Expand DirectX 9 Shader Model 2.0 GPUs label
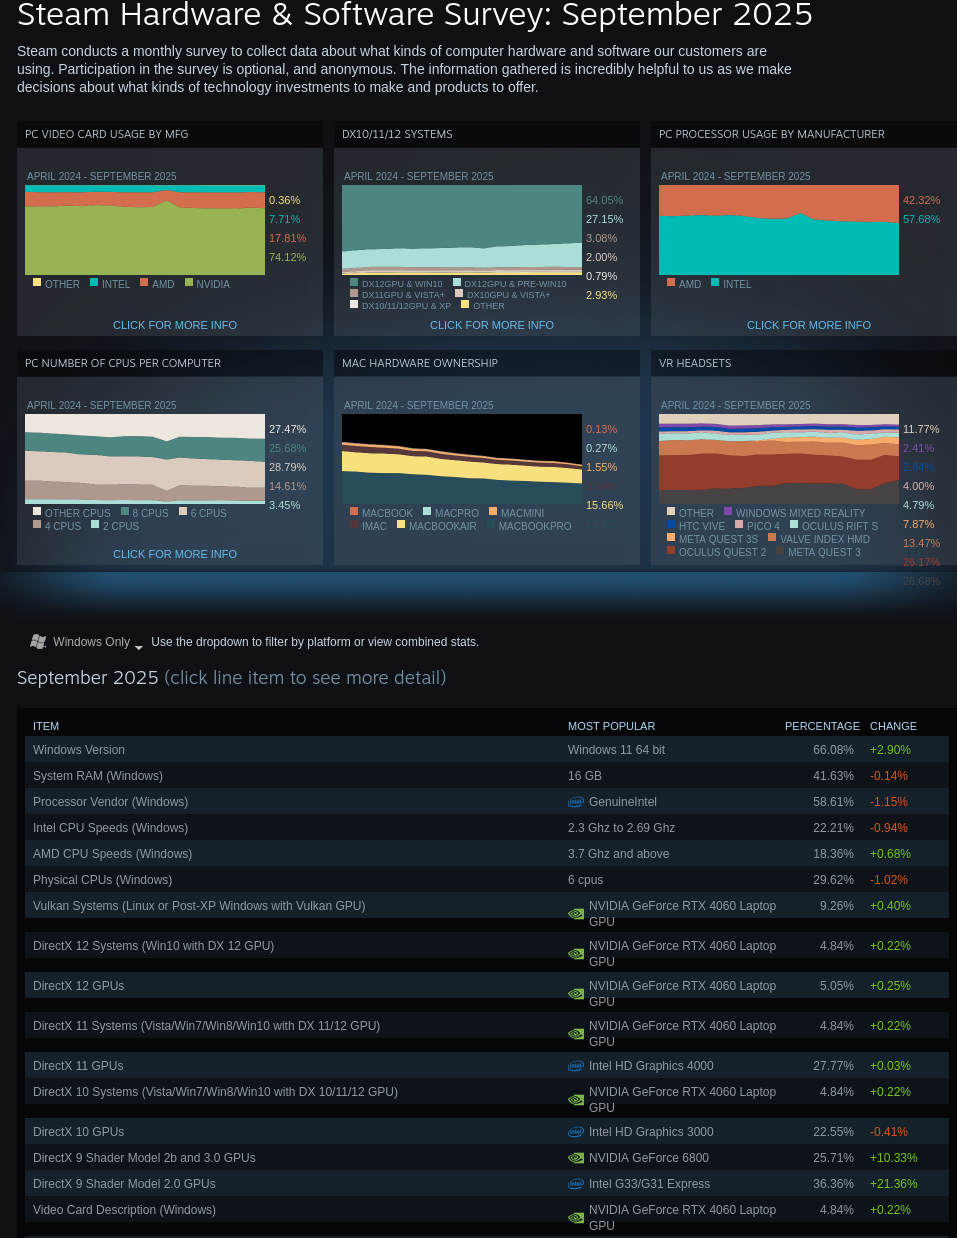 (124, 1184)
